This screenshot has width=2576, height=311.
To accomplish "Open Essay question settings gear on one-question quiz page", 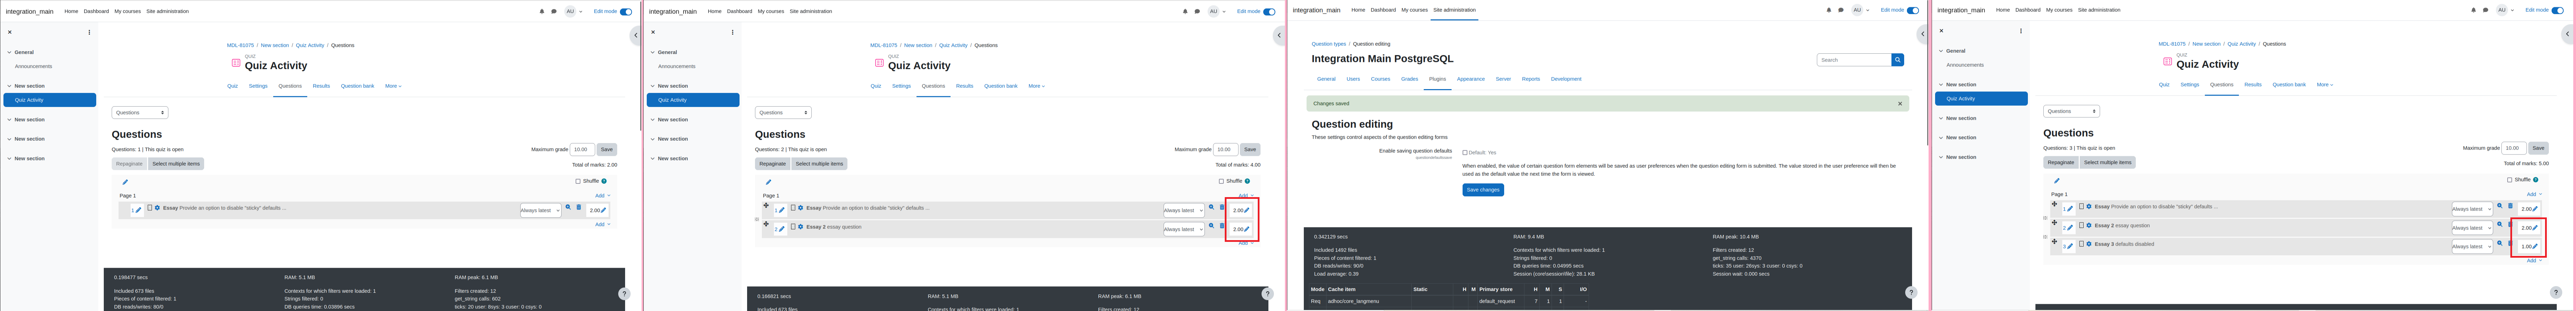I will pyautogui.click(x=157, y=208).
